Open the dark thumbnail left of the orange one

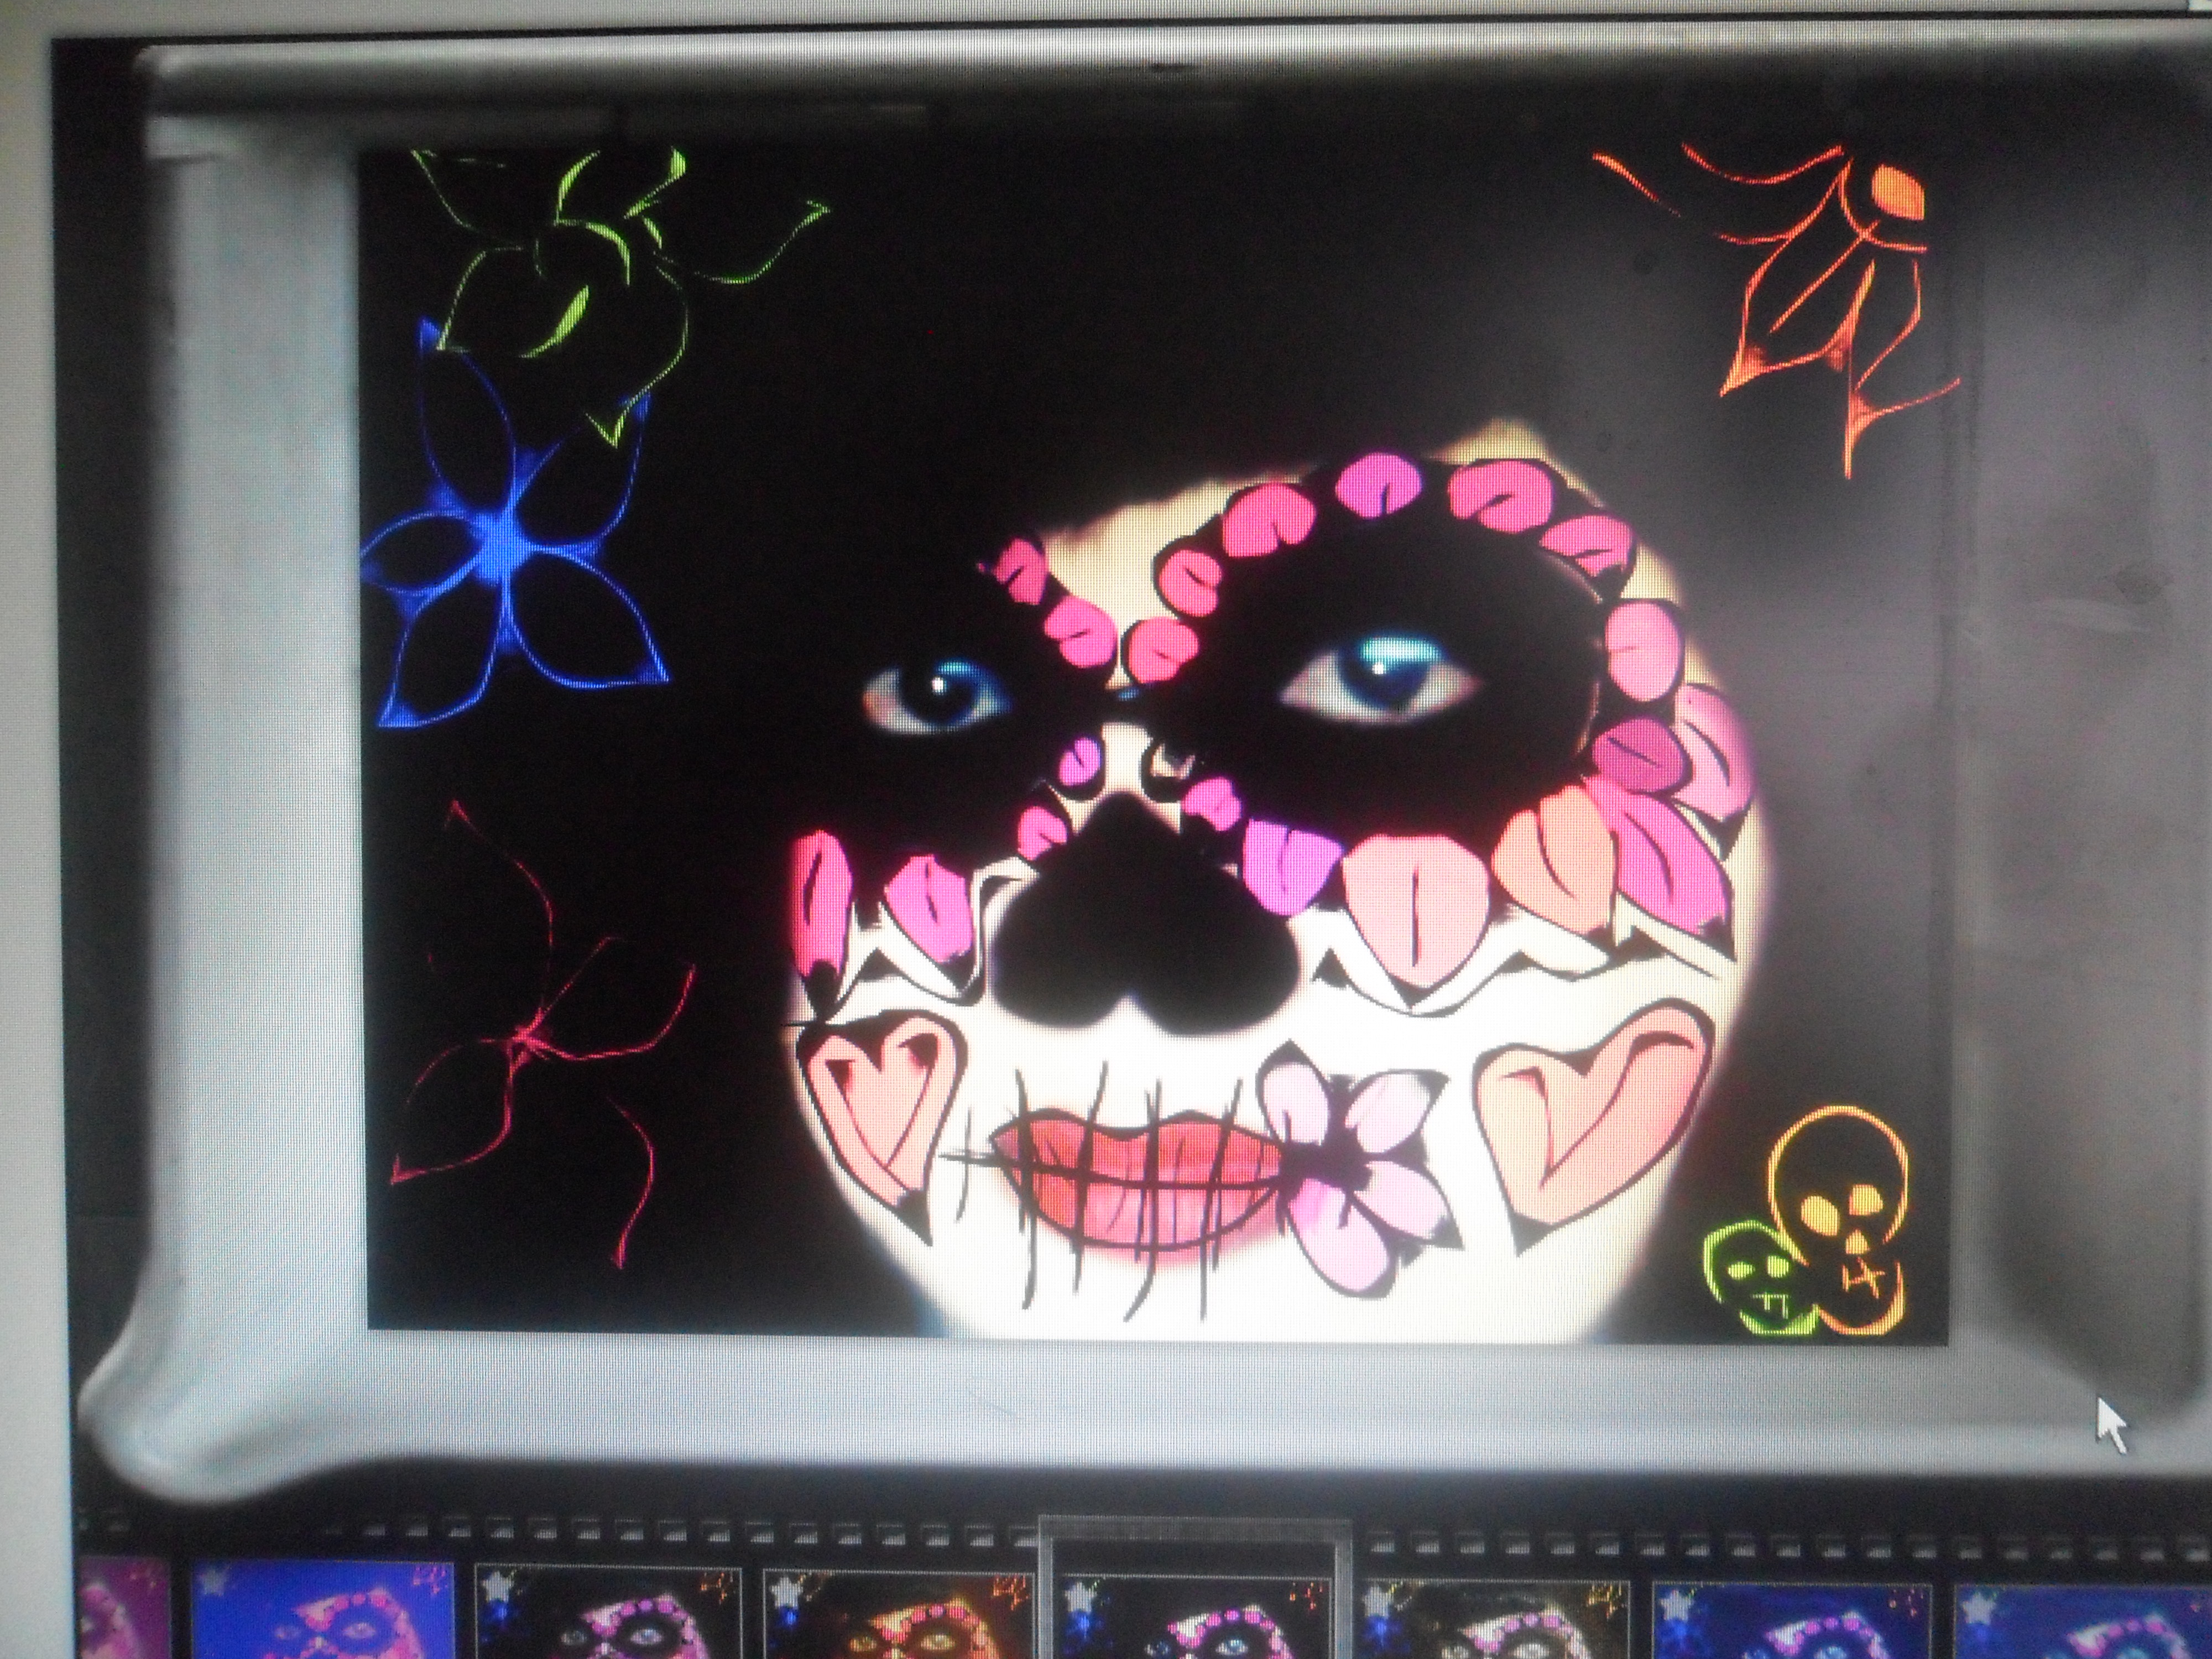tap(608, 1611)
